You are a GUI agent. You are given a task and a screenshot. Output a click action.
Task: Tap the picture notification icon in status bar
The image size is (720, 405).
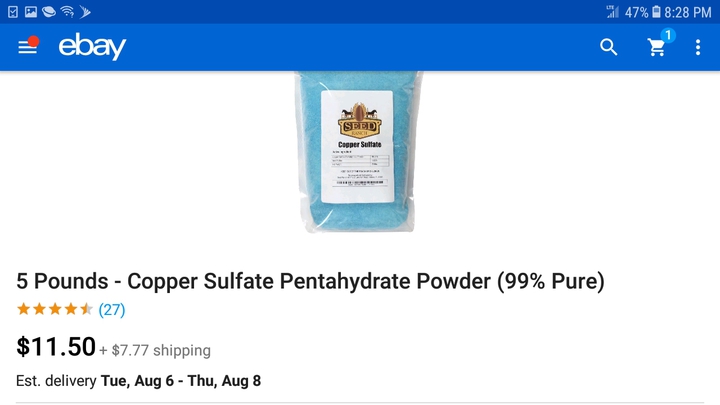(31, 11)
